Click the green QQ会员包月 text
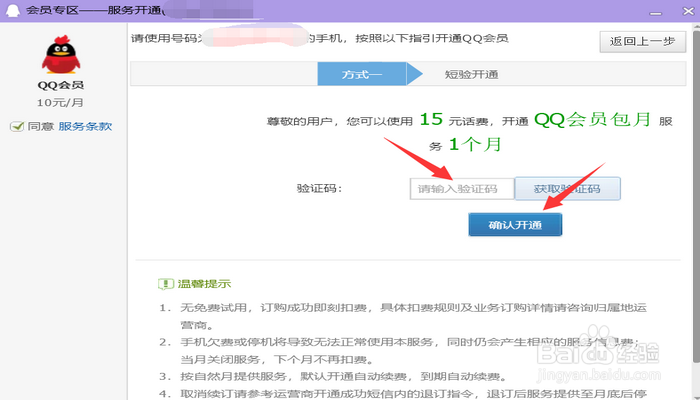This screenshot has height=400, width=700. (592, 120)
